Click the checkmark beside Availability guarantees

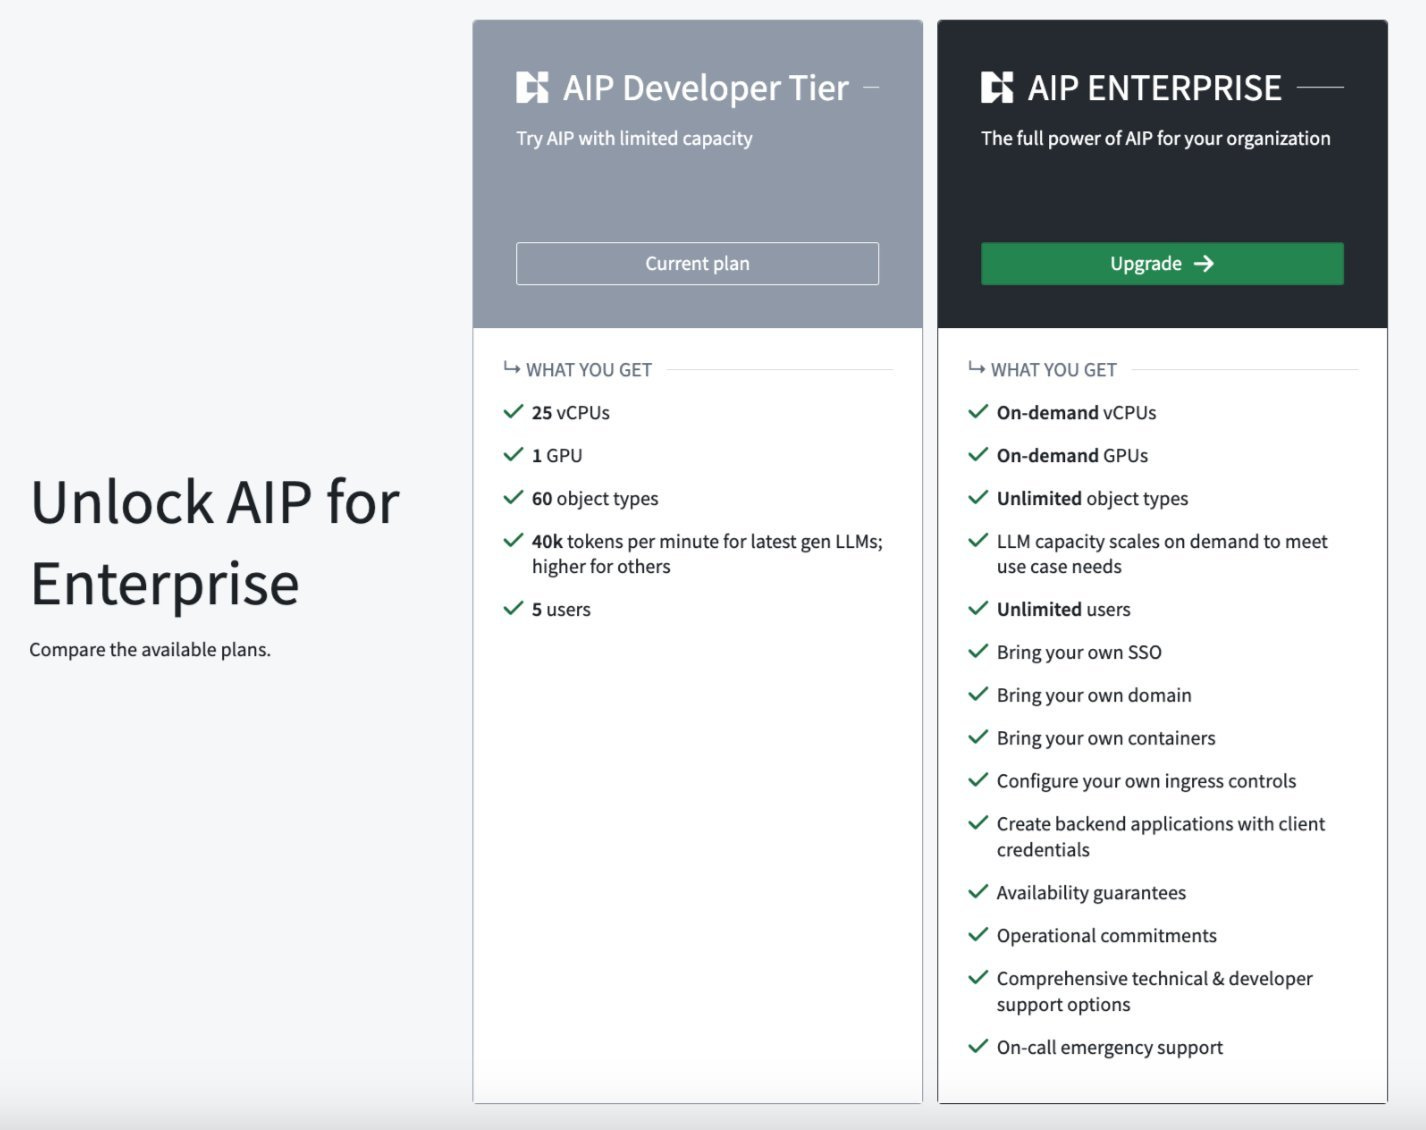point(978,892)
